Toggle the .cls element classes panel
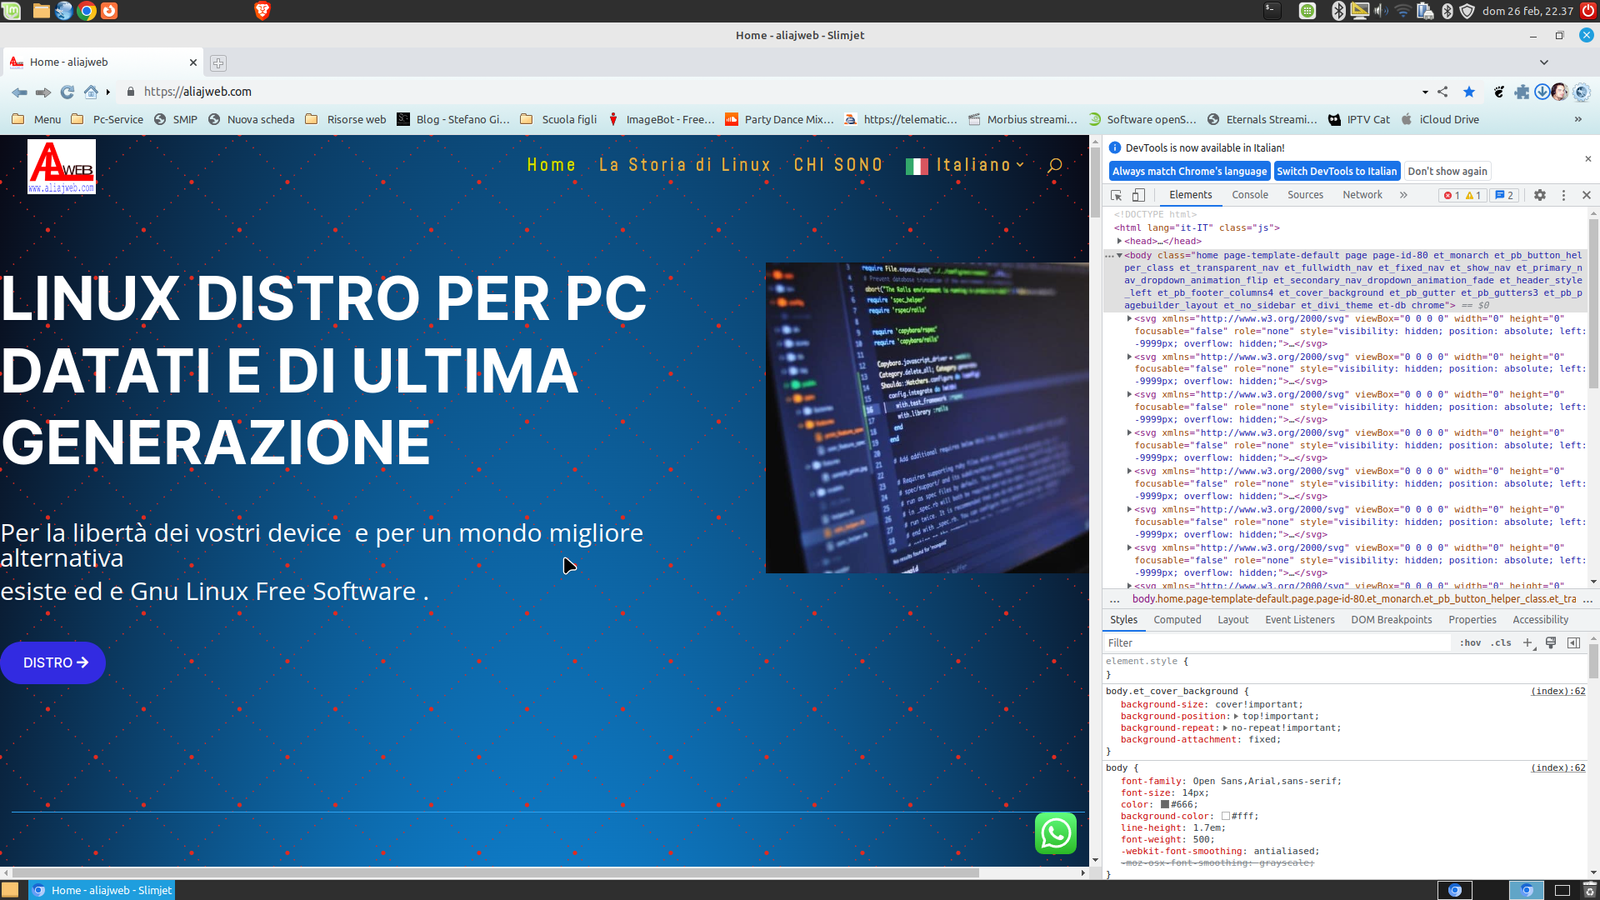 (x=1501, y=643)
